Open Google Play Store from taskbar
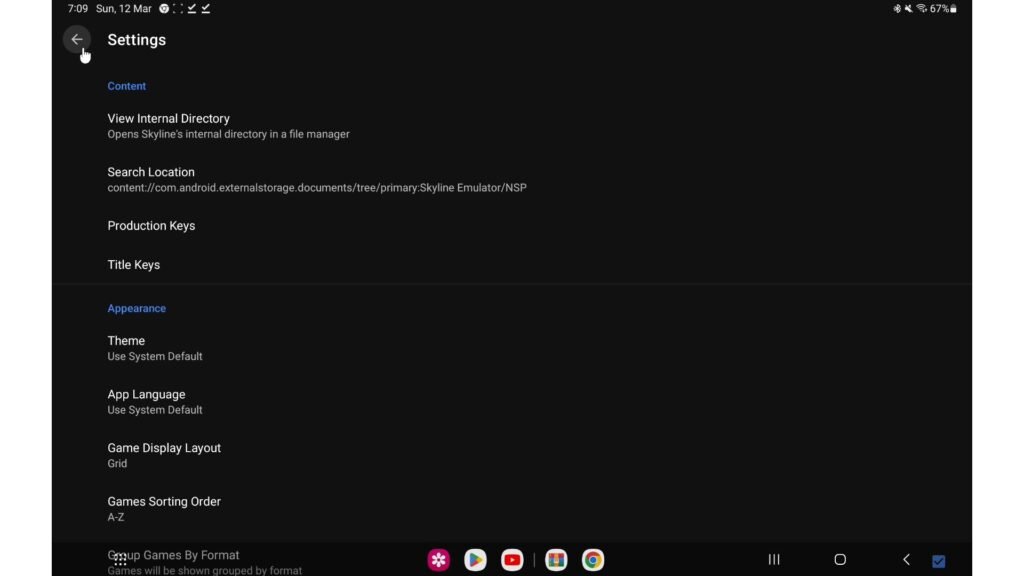Screen dimensions: 1024x576 (475, 560)
